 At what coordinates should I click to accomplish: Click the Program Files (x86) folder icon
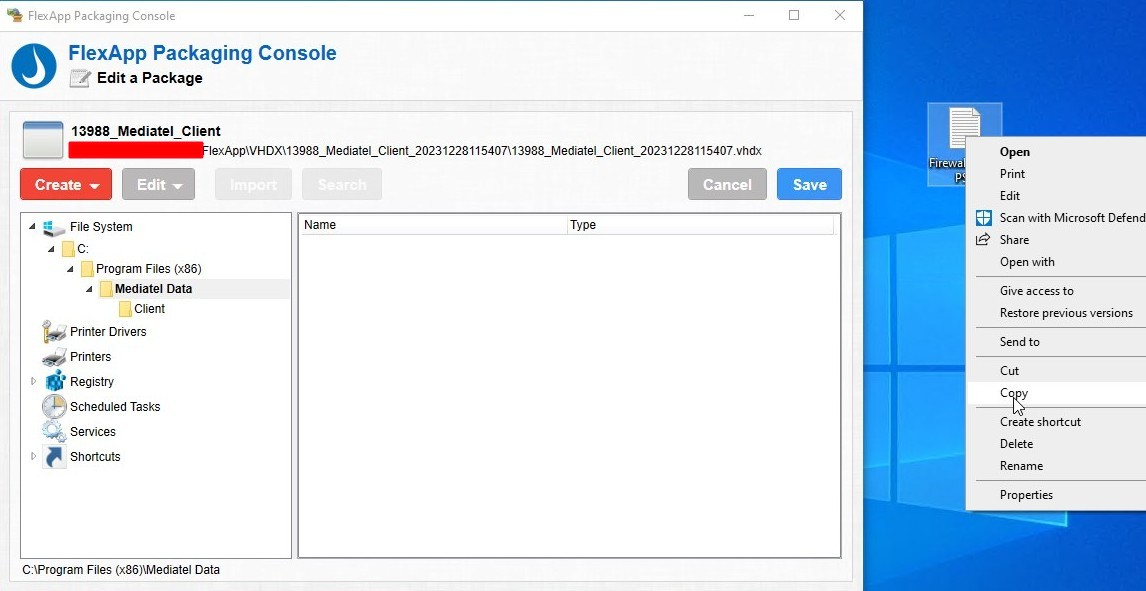(x=87, y=269)
